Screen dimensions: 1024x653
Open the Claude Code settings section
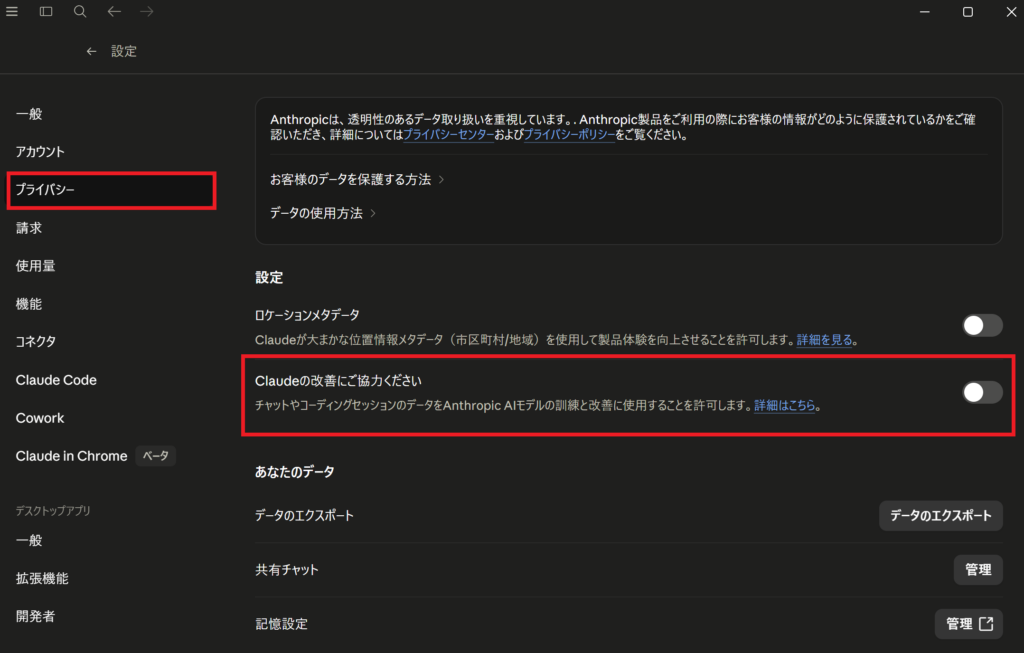(x=56, y=380)
